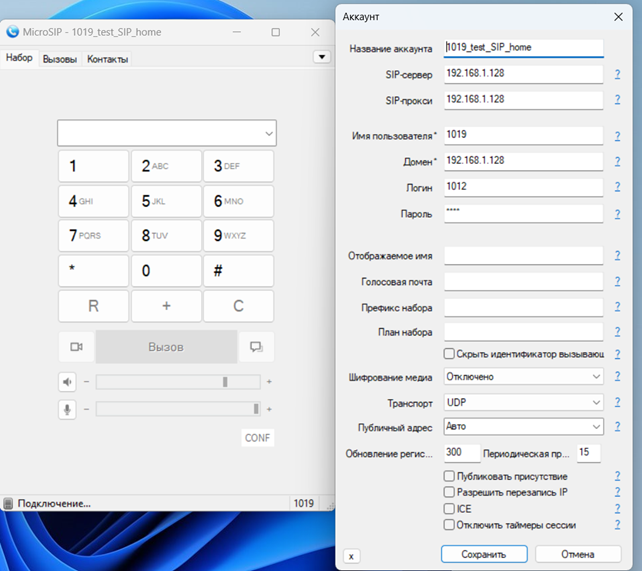
Task: Click the Пароль input field
Action: (x=523, y=214)
